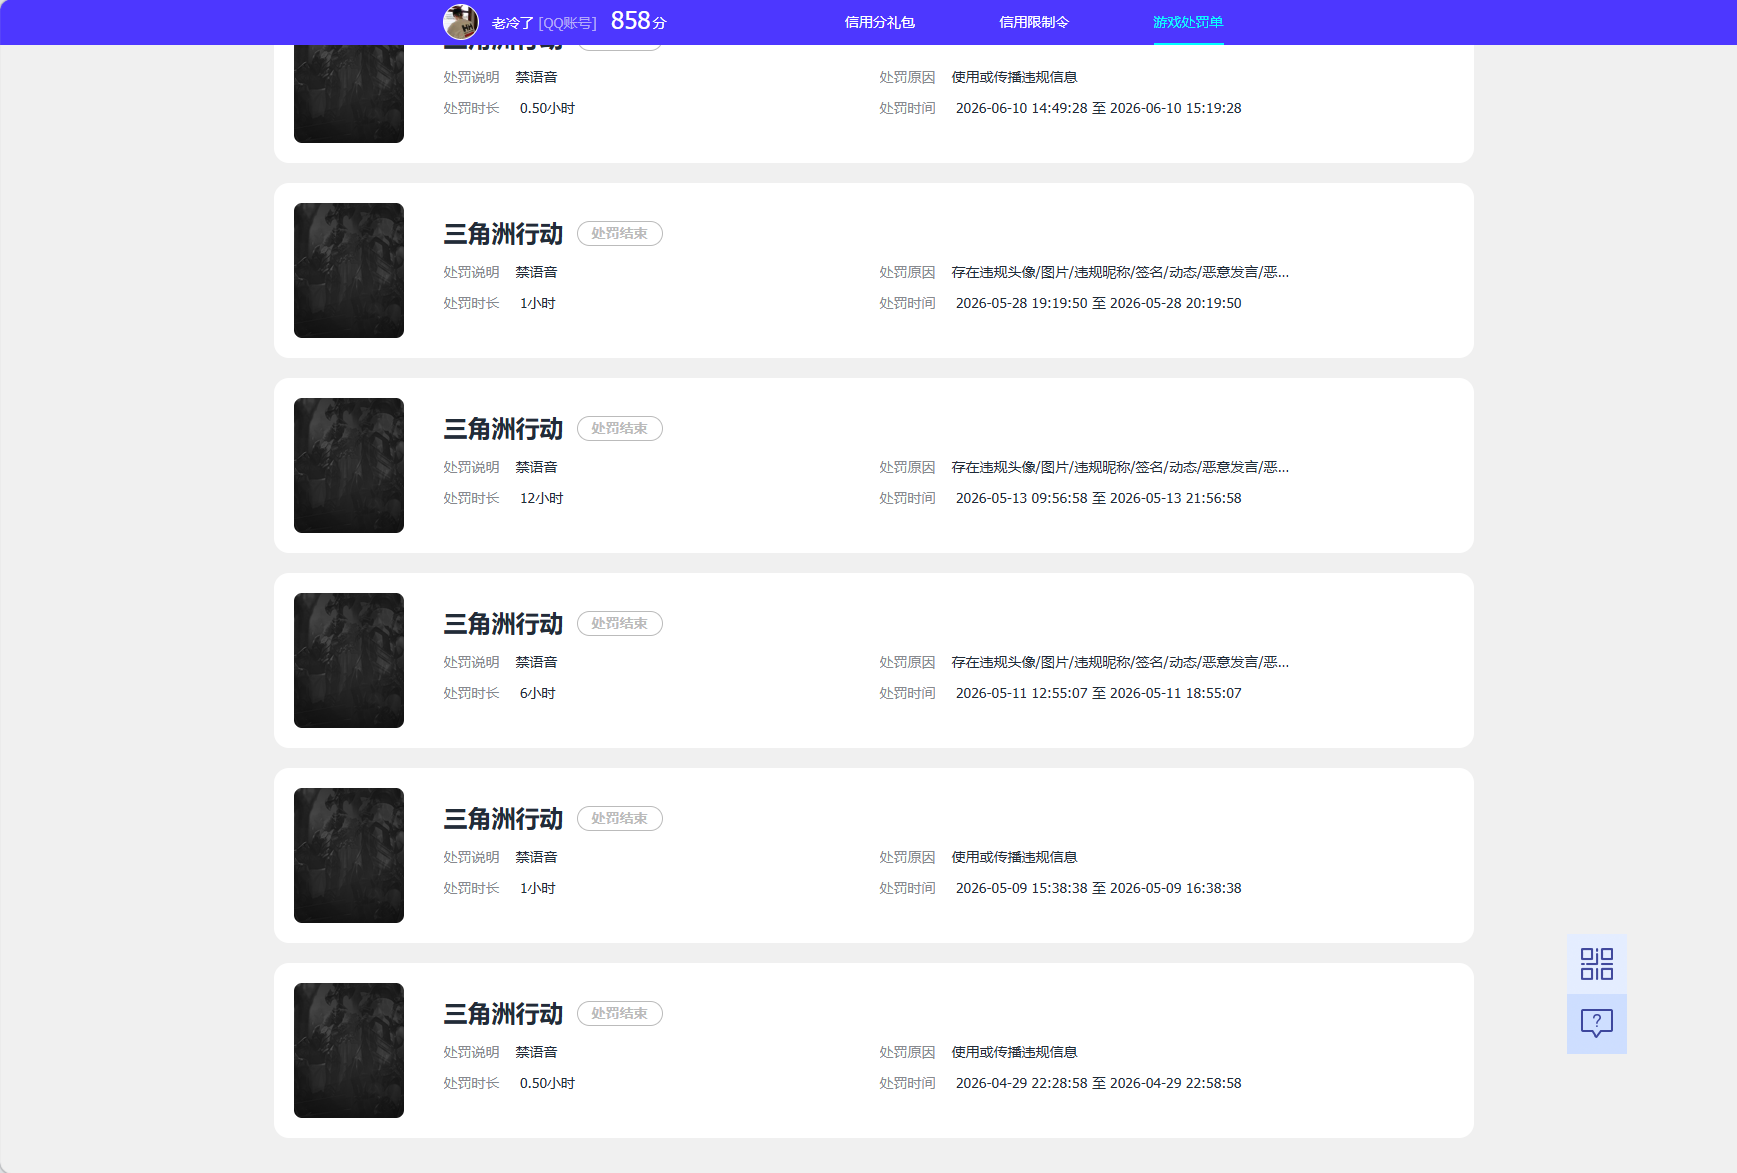Image resolution: width=1737 pixels, height=1173 pixels.
Task: Click 三角洲行动 title on 2026-04-29 card
Action: click(x=503, y=1014)
